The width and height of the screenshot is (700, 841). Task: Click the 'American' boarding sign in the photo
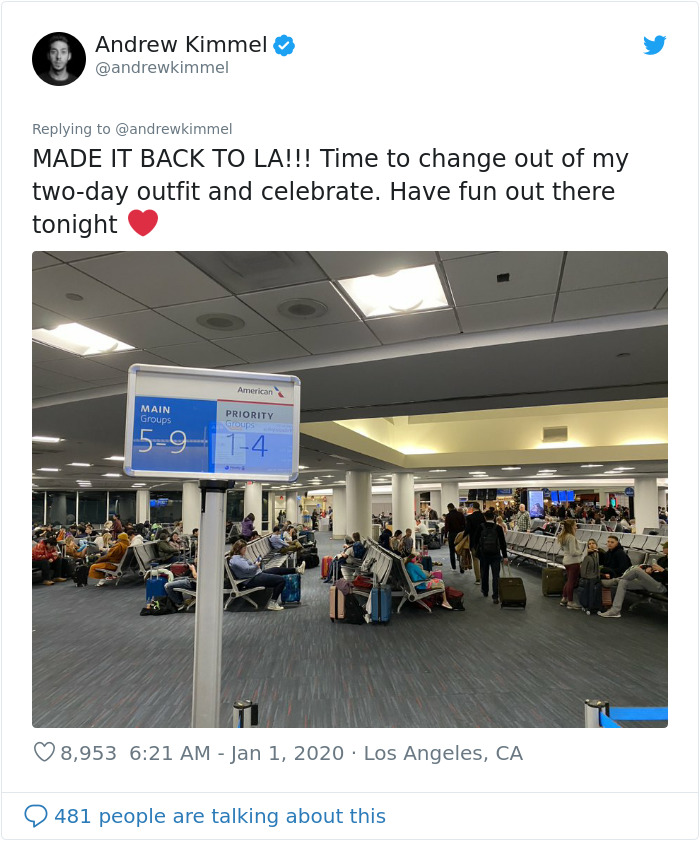[x=258, y=391]
